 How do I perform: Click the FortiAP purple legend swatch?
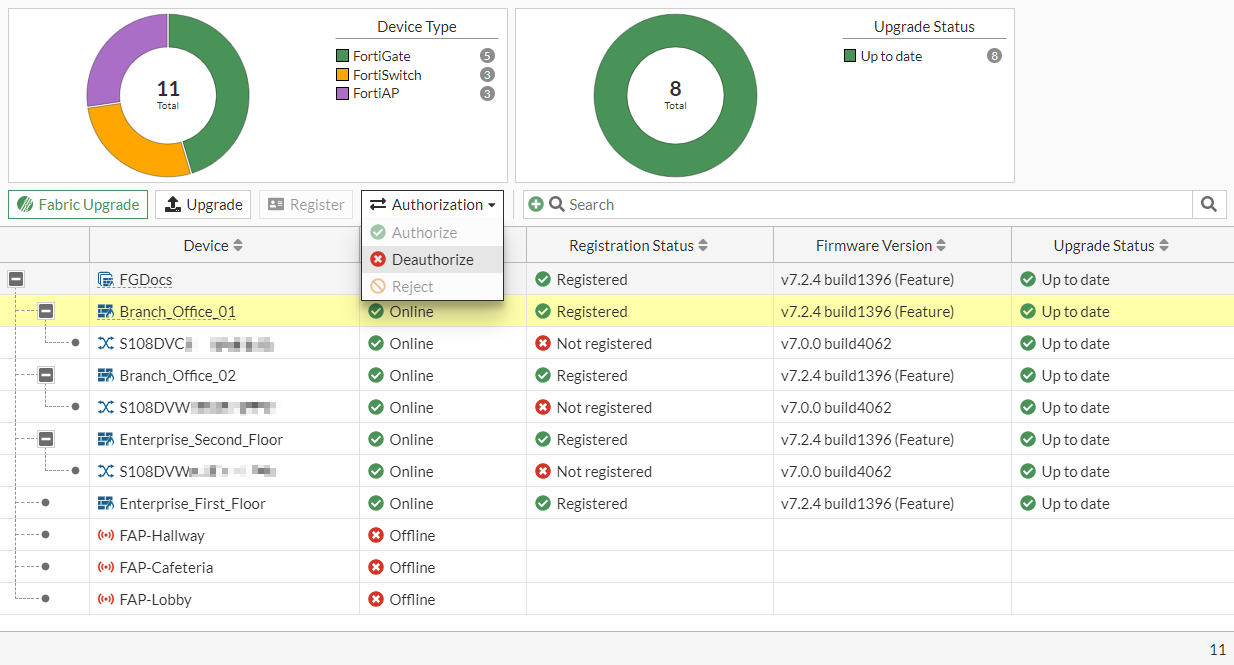pos(343,94)
